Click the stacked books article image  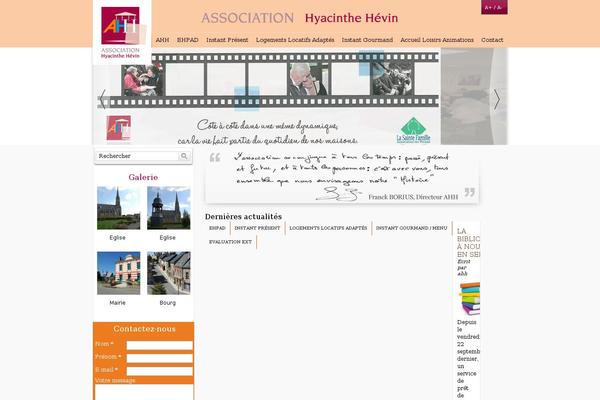click(469, 298)
